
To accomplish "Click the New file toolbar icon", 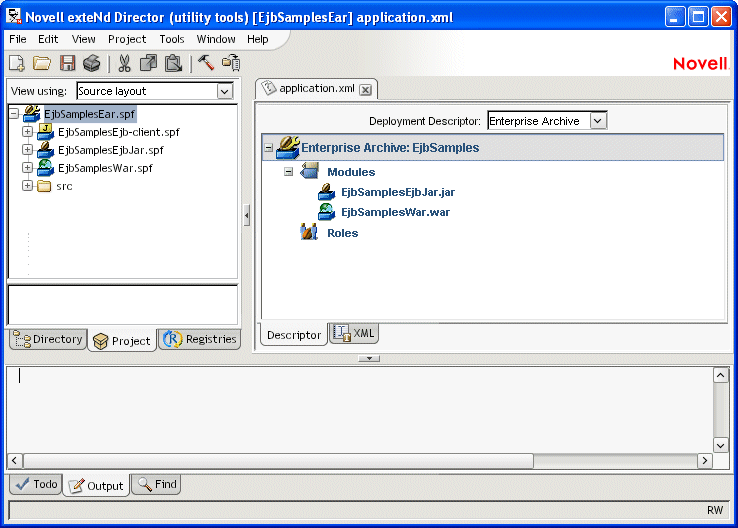I will 17,63.
